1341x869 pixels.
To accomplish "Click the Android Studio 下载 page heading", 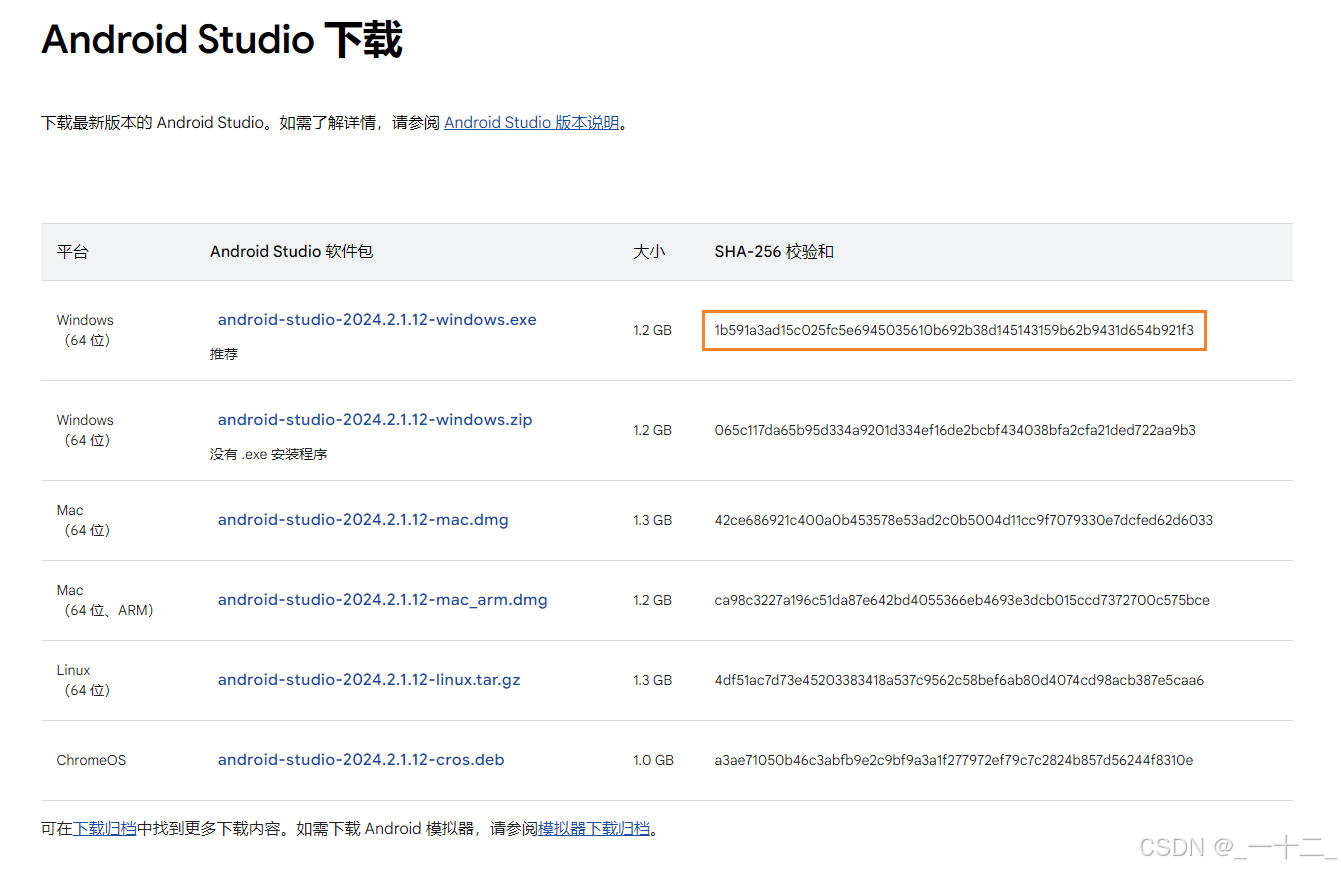I will pos(222,40).
